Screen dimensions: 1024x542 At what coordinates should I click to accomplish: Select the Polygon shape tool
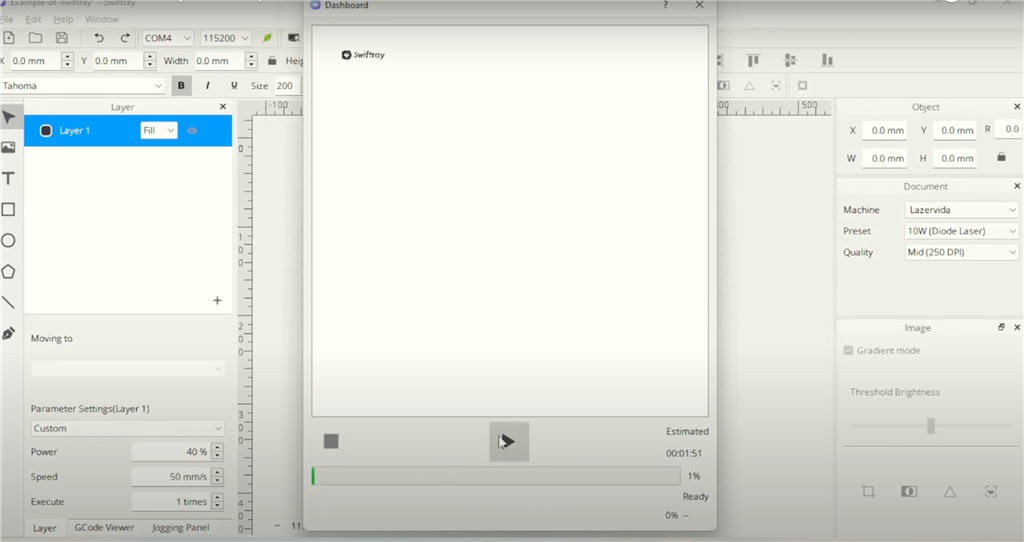point(9,271)
